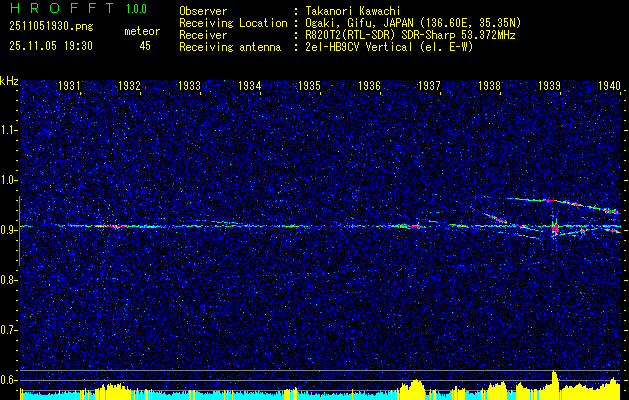Image resolution: width=629 pixels, height=400 pixels.
Task: Click the version number 1.0.0
Action: pyautogui.click(x=136, y=8)
